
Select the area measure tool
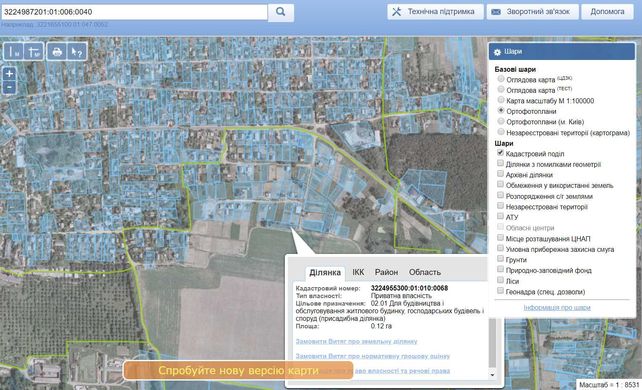pos(34,52)
